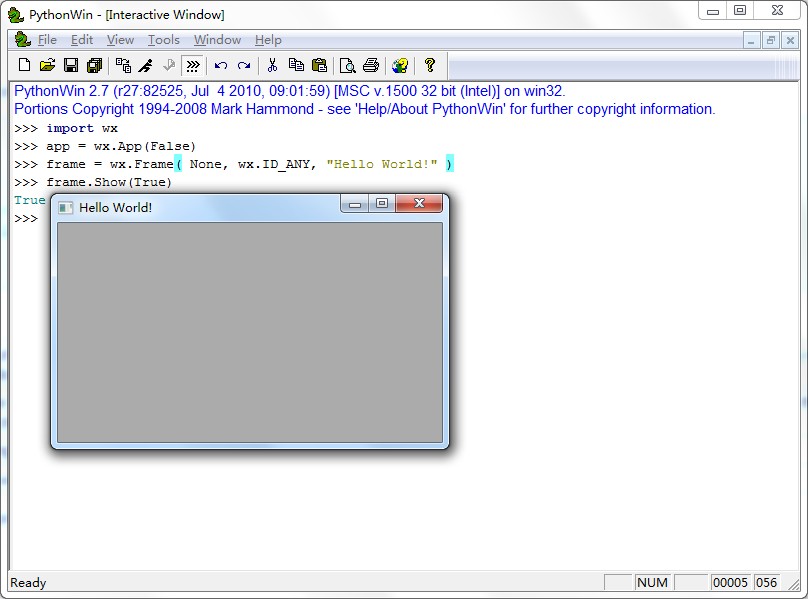Click the New file toolbar icon

24,65
